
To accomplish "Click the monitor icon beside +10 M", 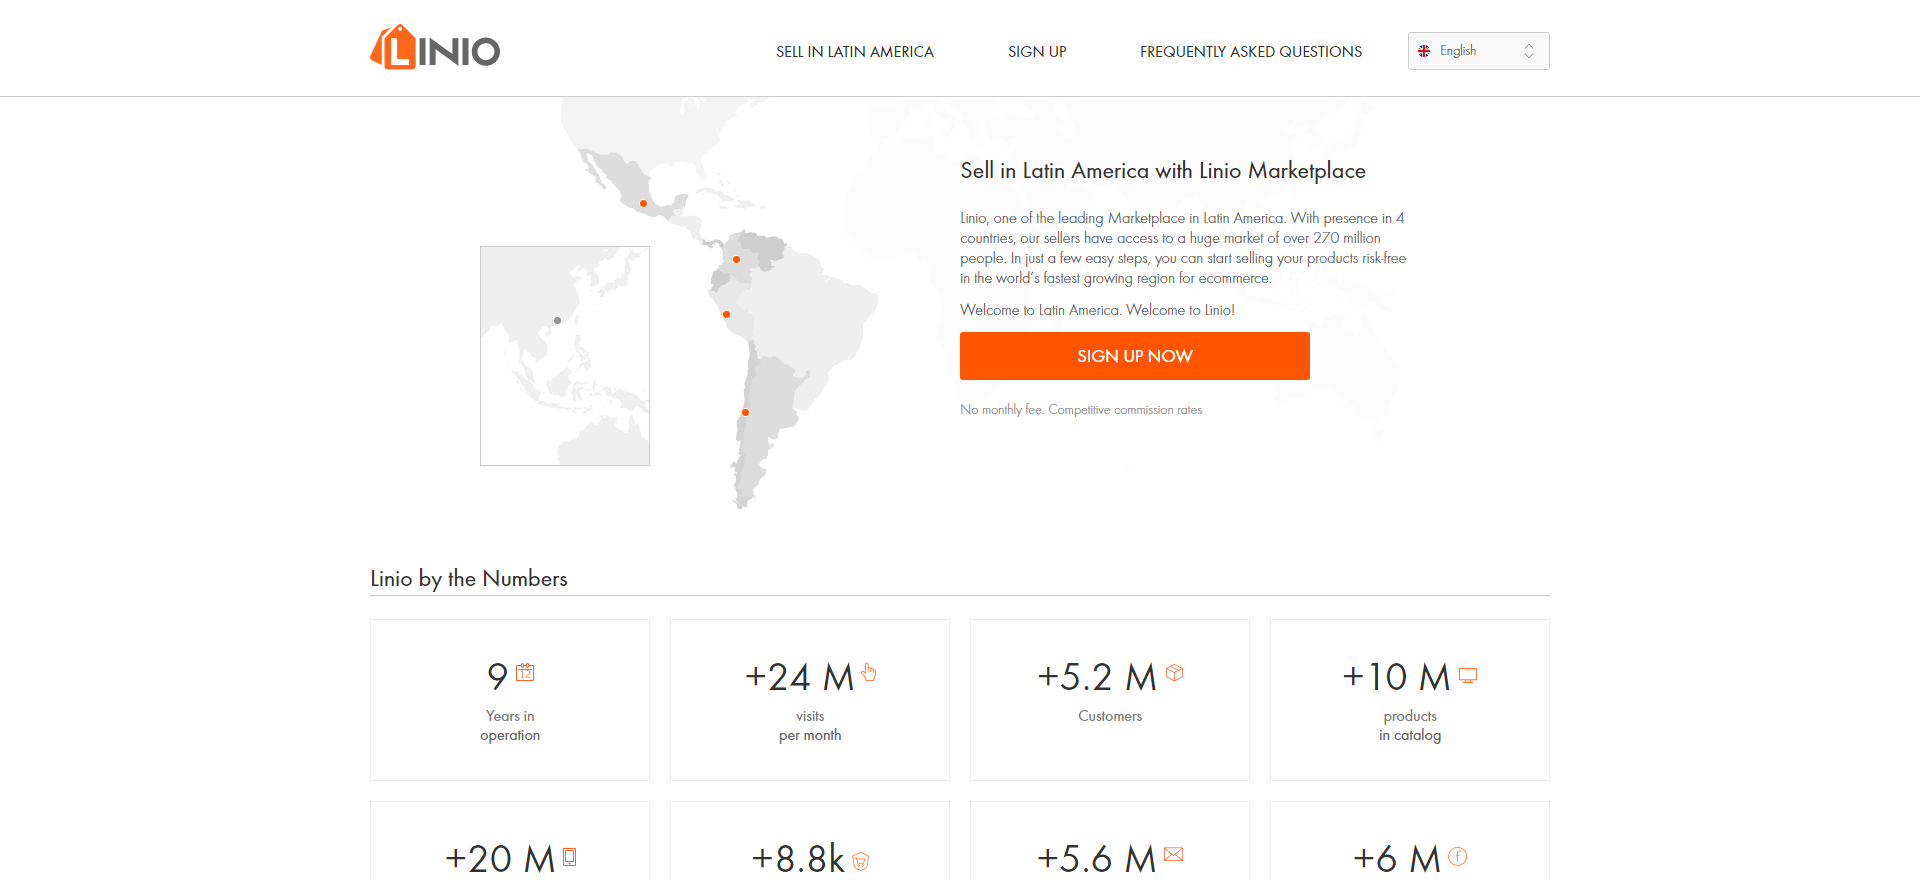I will pos(1468,675).
